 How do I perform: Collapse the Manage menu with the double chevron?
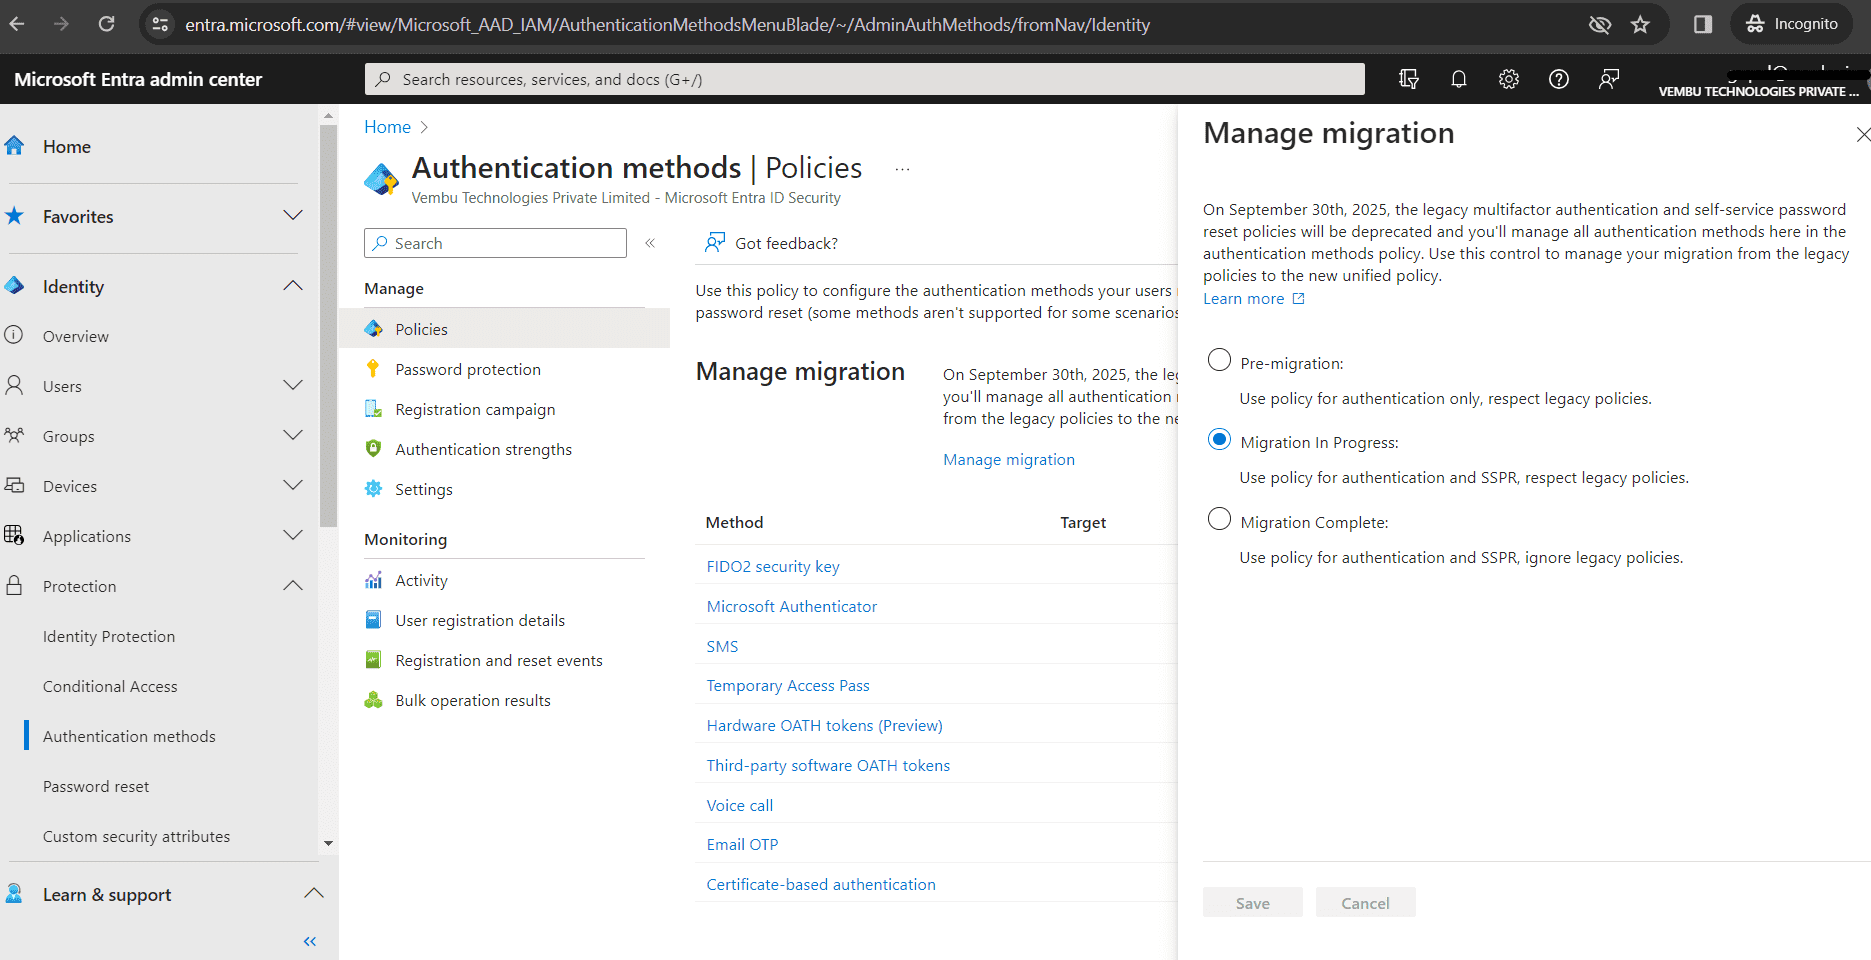click(650, 243)
